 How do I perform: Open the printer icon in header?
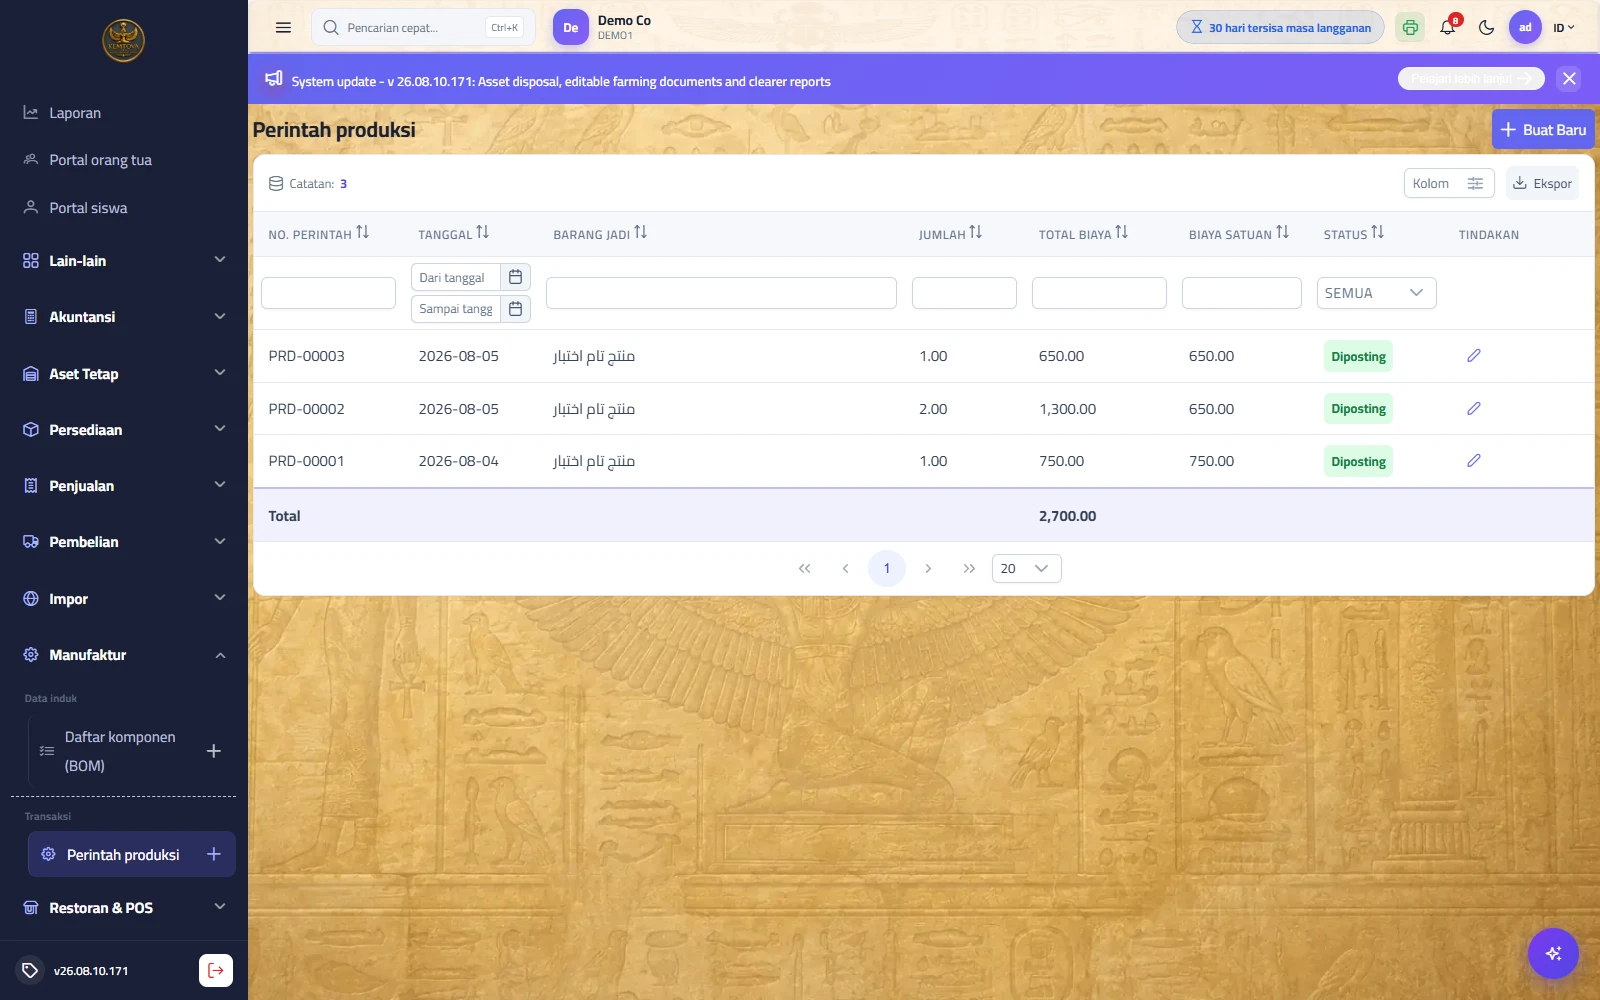click(x=1410, y=28)
